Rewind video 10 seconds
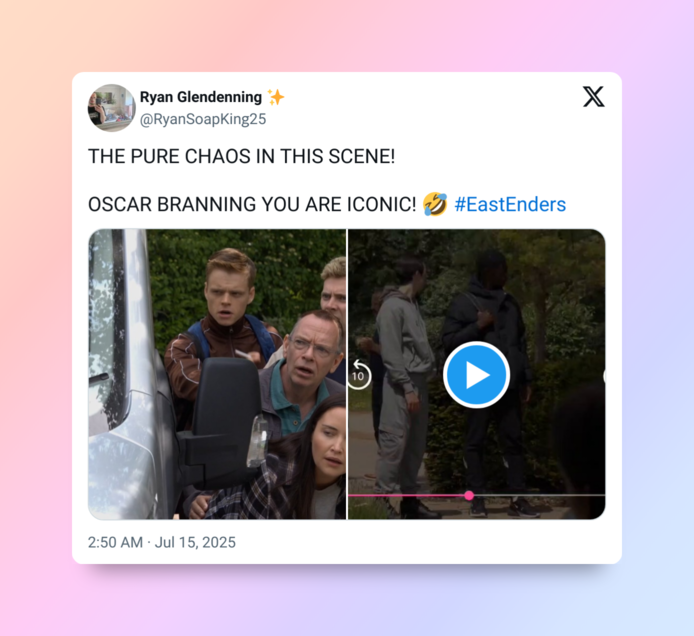Viewport: 694px width, 636px height. (x=358, y=375)
